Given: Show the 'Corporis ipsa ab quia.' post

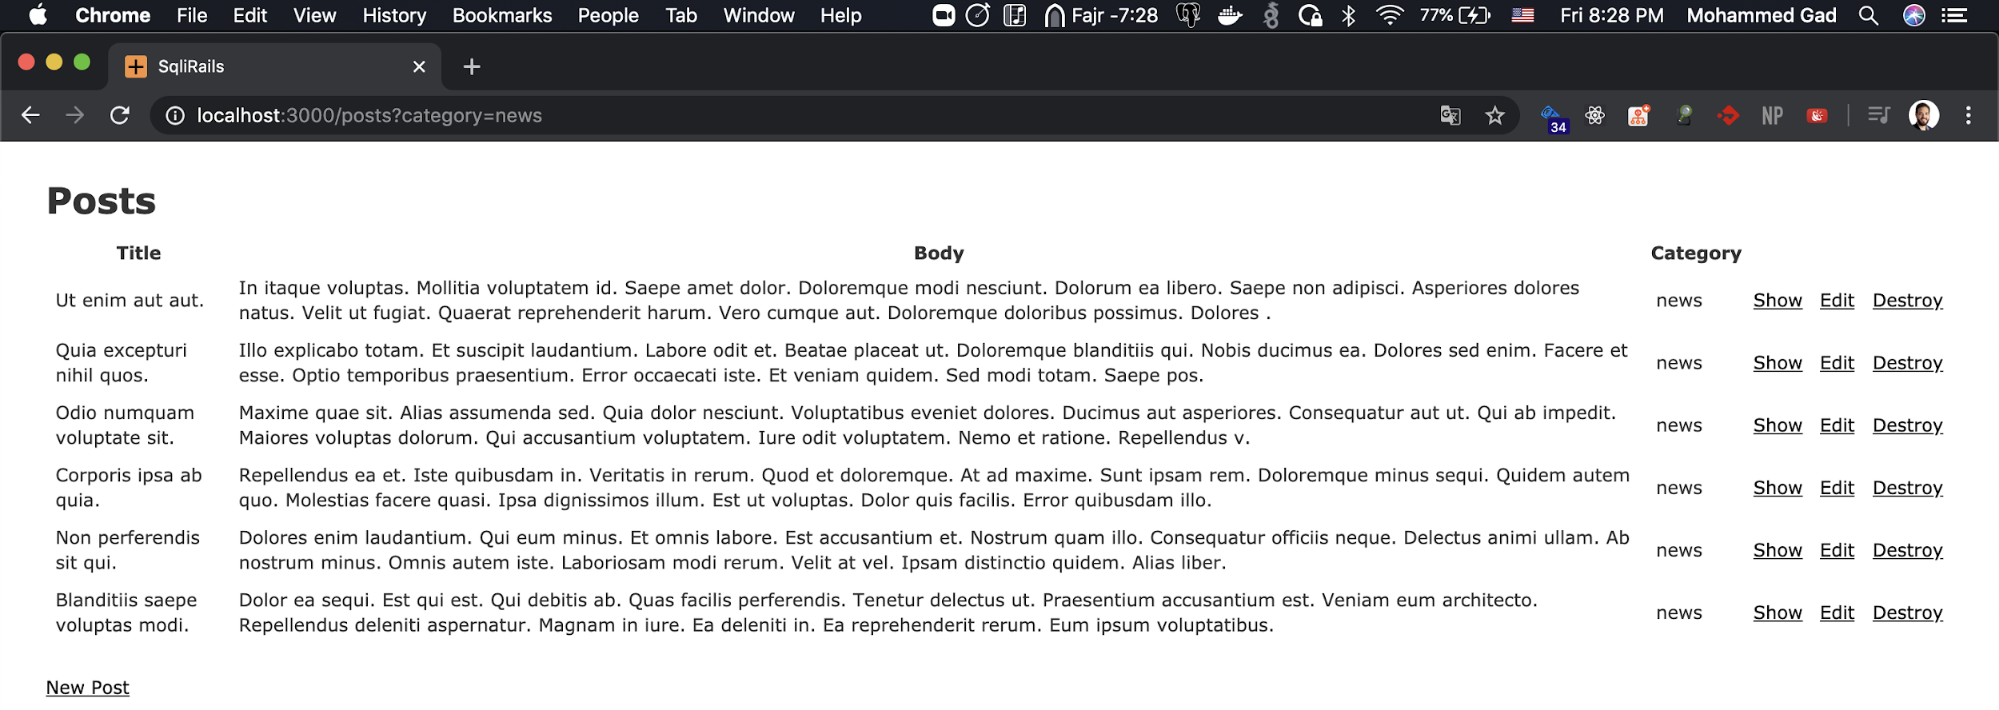Looking at the screenshot, I should point(1778,488).
